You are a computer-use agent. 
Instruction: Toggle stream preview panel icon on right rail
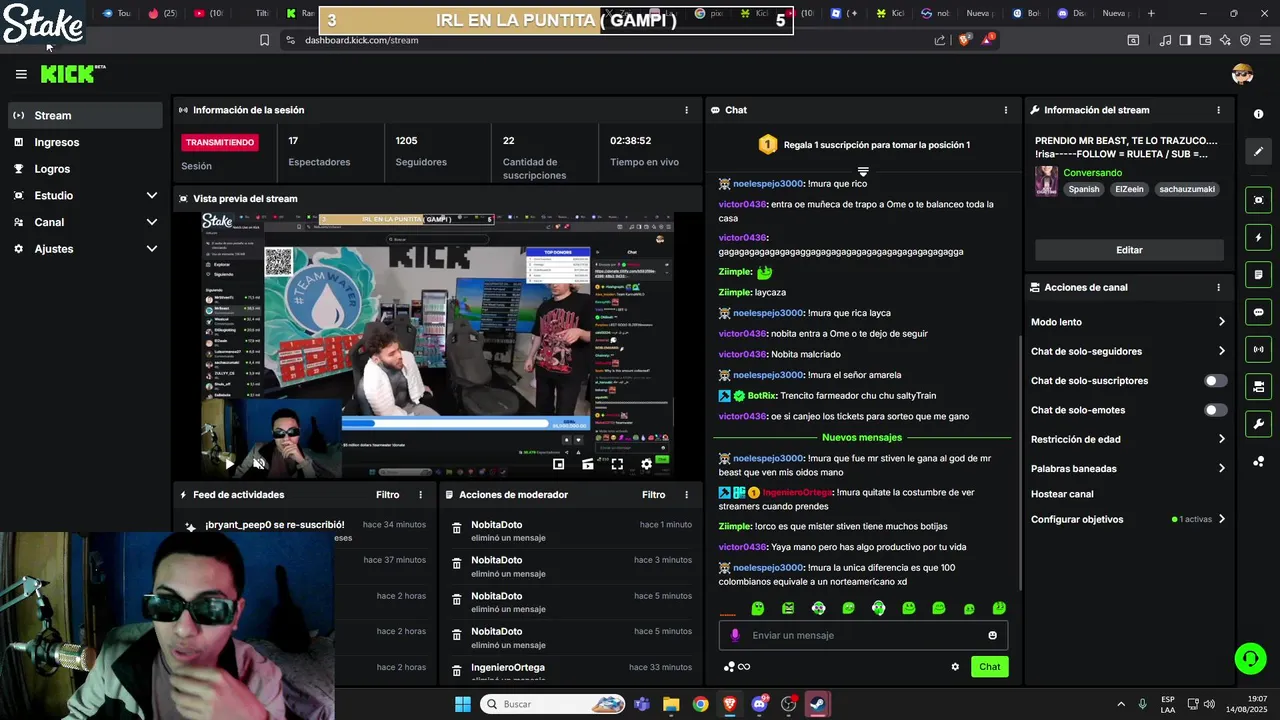pos(1259,200)
